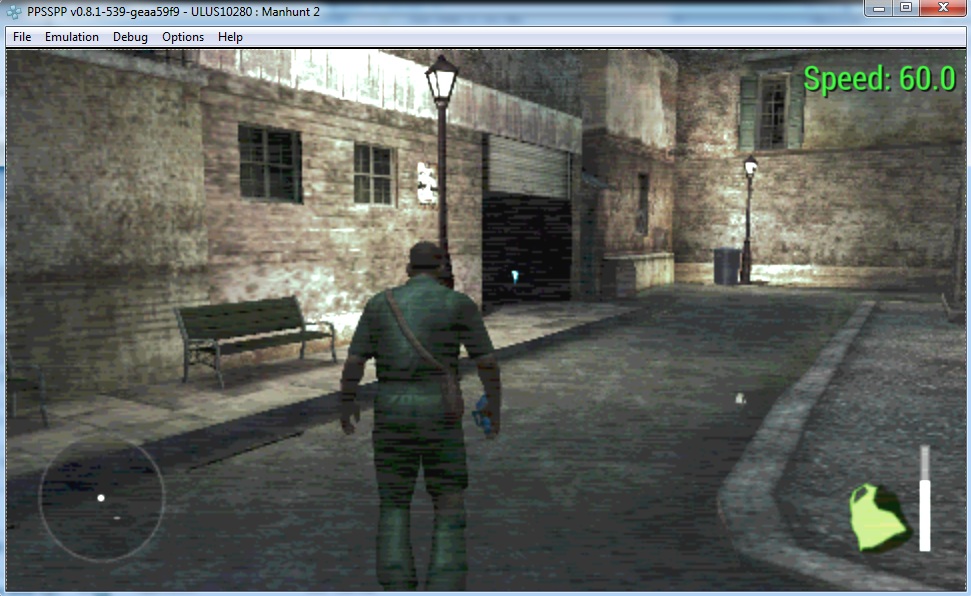Click the white poster on the brick wall
The width and height of the screenshot is (971, 596).
pyautogui.click(x=427, y=184)
